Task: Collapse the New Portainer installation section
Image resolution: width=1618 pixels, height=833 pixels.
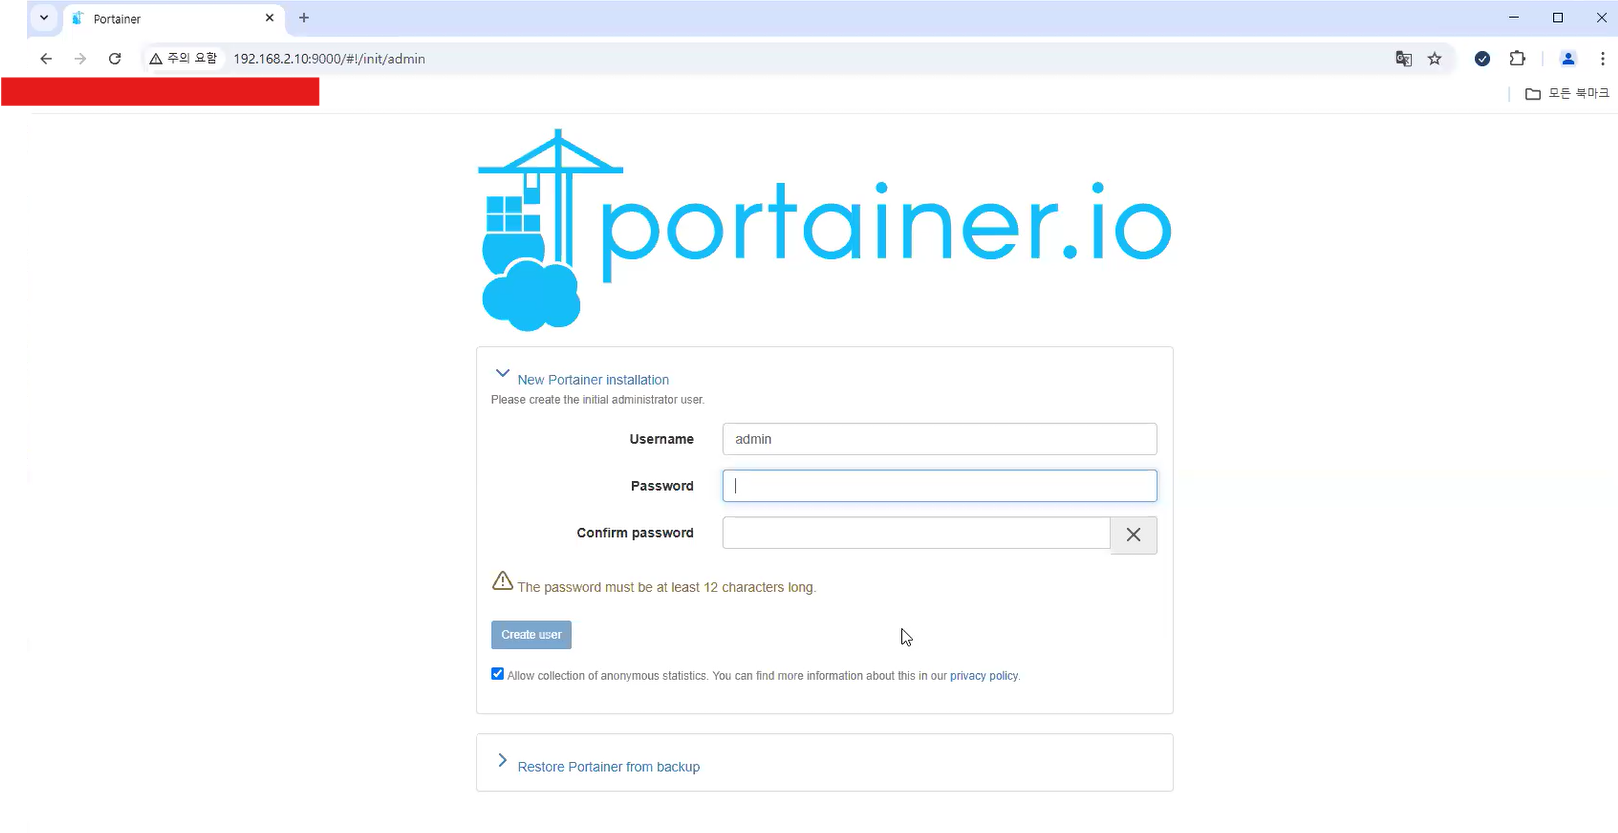Action: [x=502, y=374]
